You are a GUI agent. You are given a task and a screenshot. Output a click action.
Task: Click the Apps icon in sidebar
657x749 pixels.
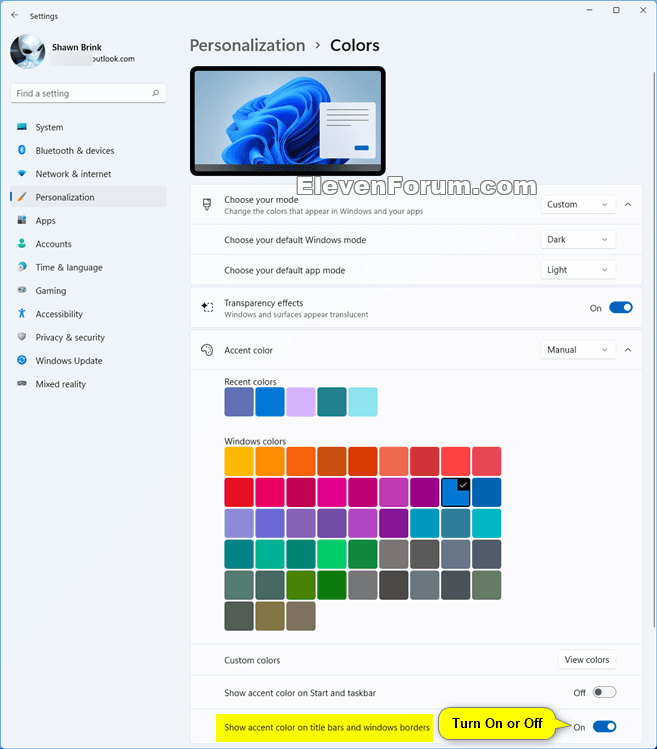click(x=22, y=220)
